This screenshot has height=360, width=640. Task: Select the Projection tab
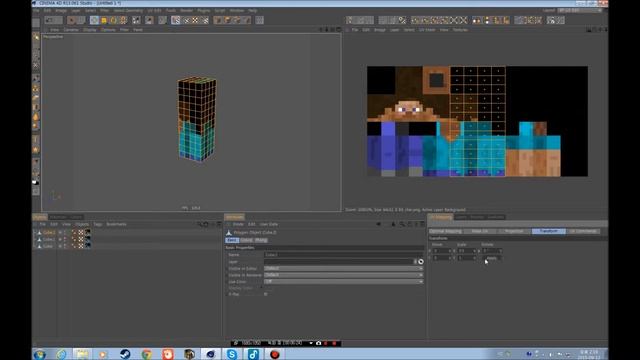[x=514, y=231]
